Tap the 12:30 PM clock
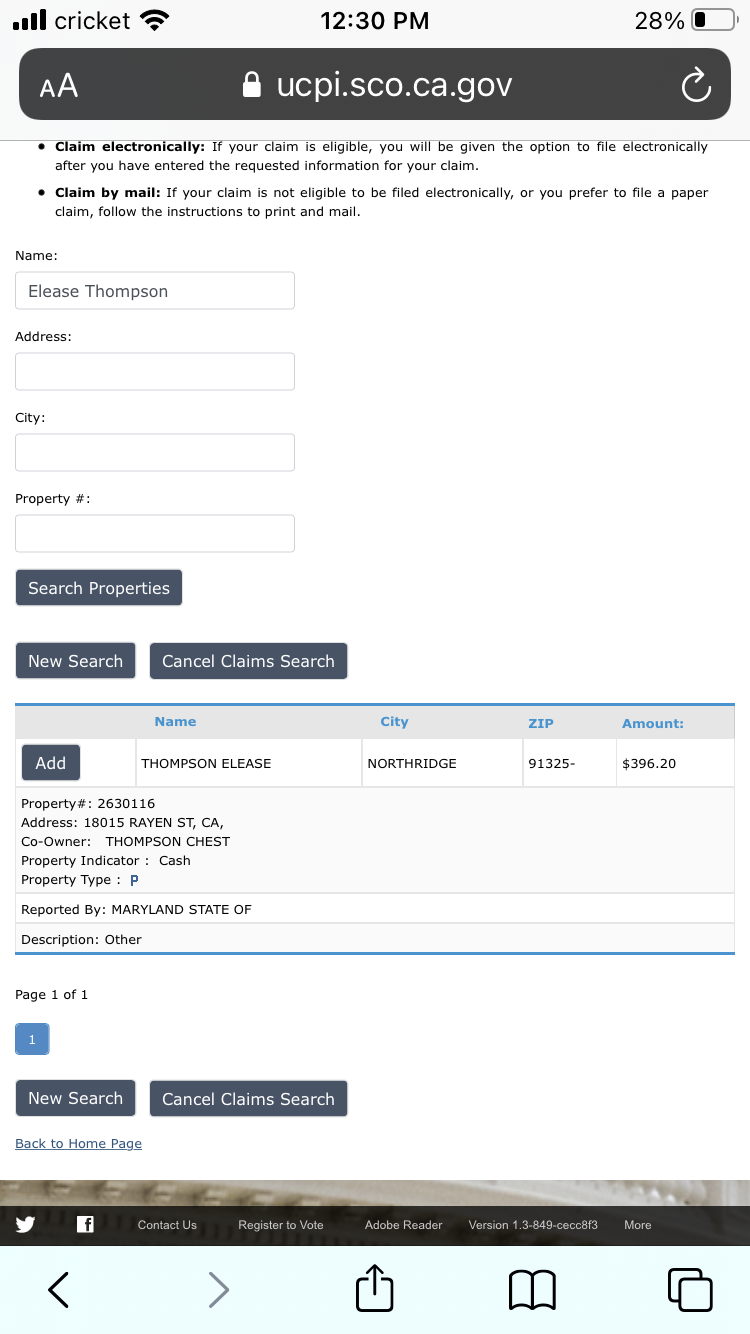The image size is (750, 1334). click(375, 20)
